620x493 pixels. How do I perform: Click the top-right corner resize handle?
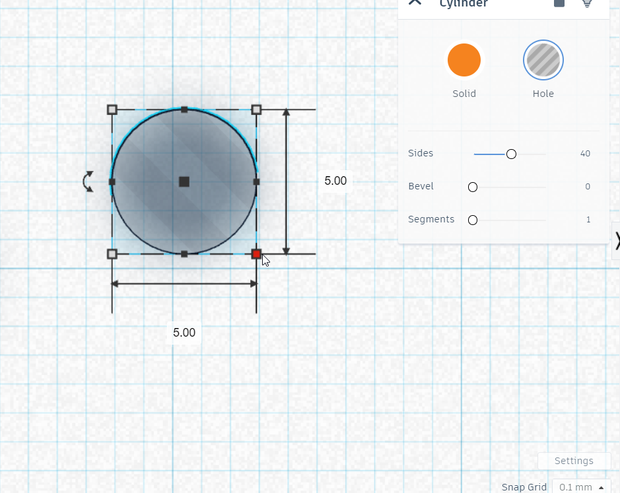click(256, 110)
